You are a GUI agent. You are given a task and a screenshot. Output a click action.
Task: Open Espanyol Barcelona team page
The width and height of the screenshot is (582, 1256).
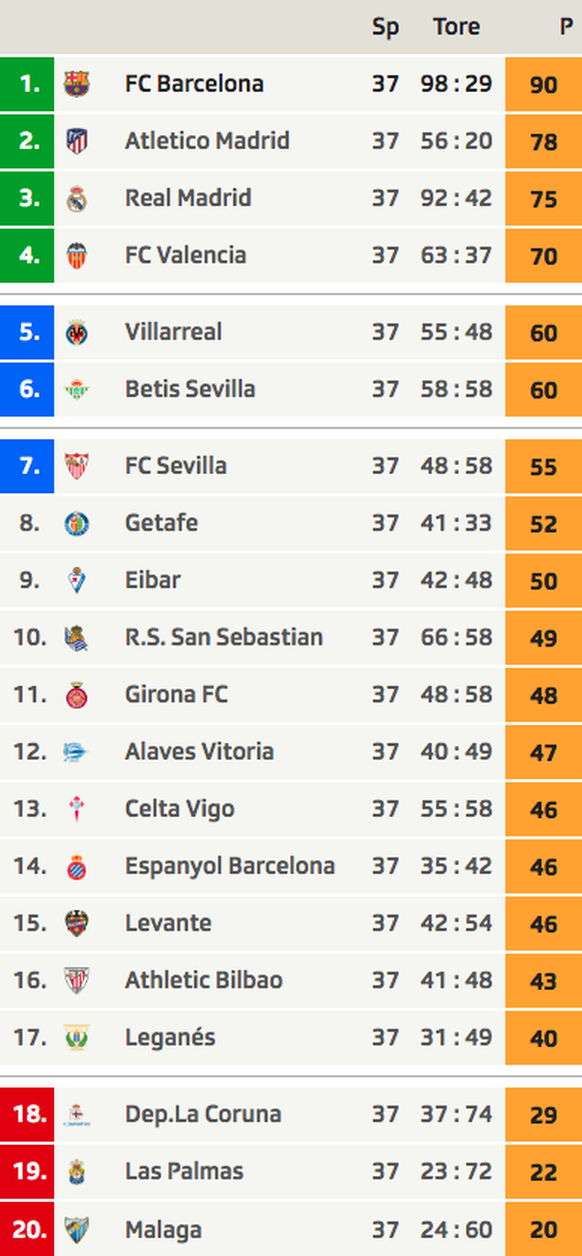[x=230, y=866]
